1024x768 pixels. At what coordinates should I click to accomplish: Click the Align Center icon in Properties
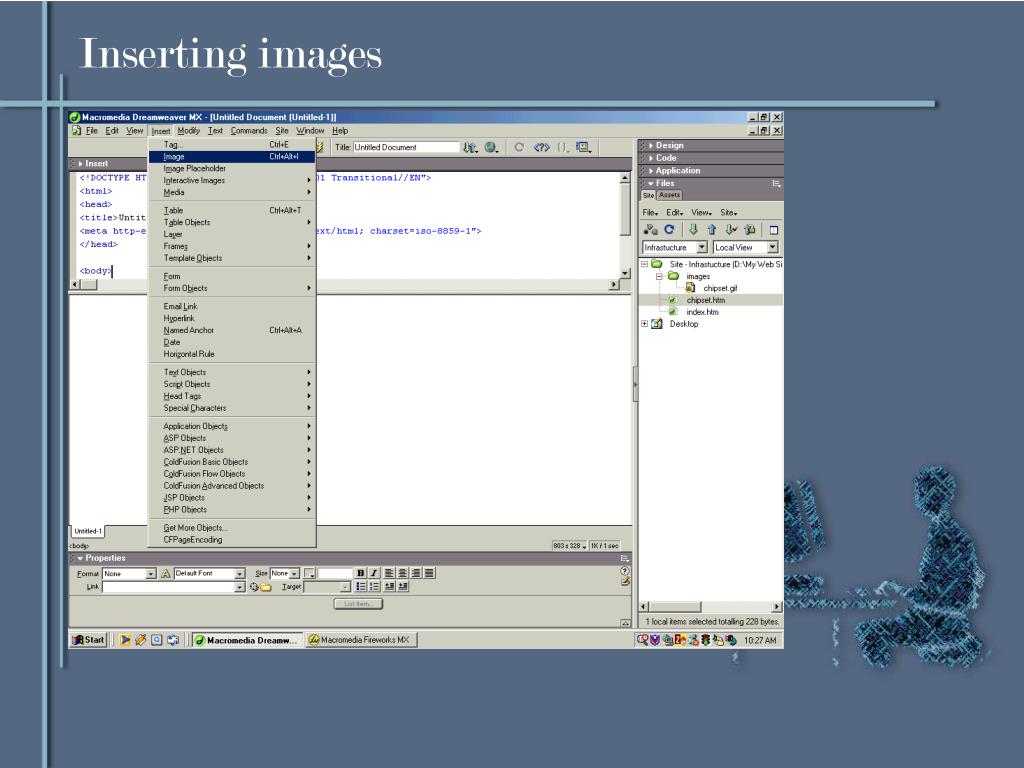point(403,573)
